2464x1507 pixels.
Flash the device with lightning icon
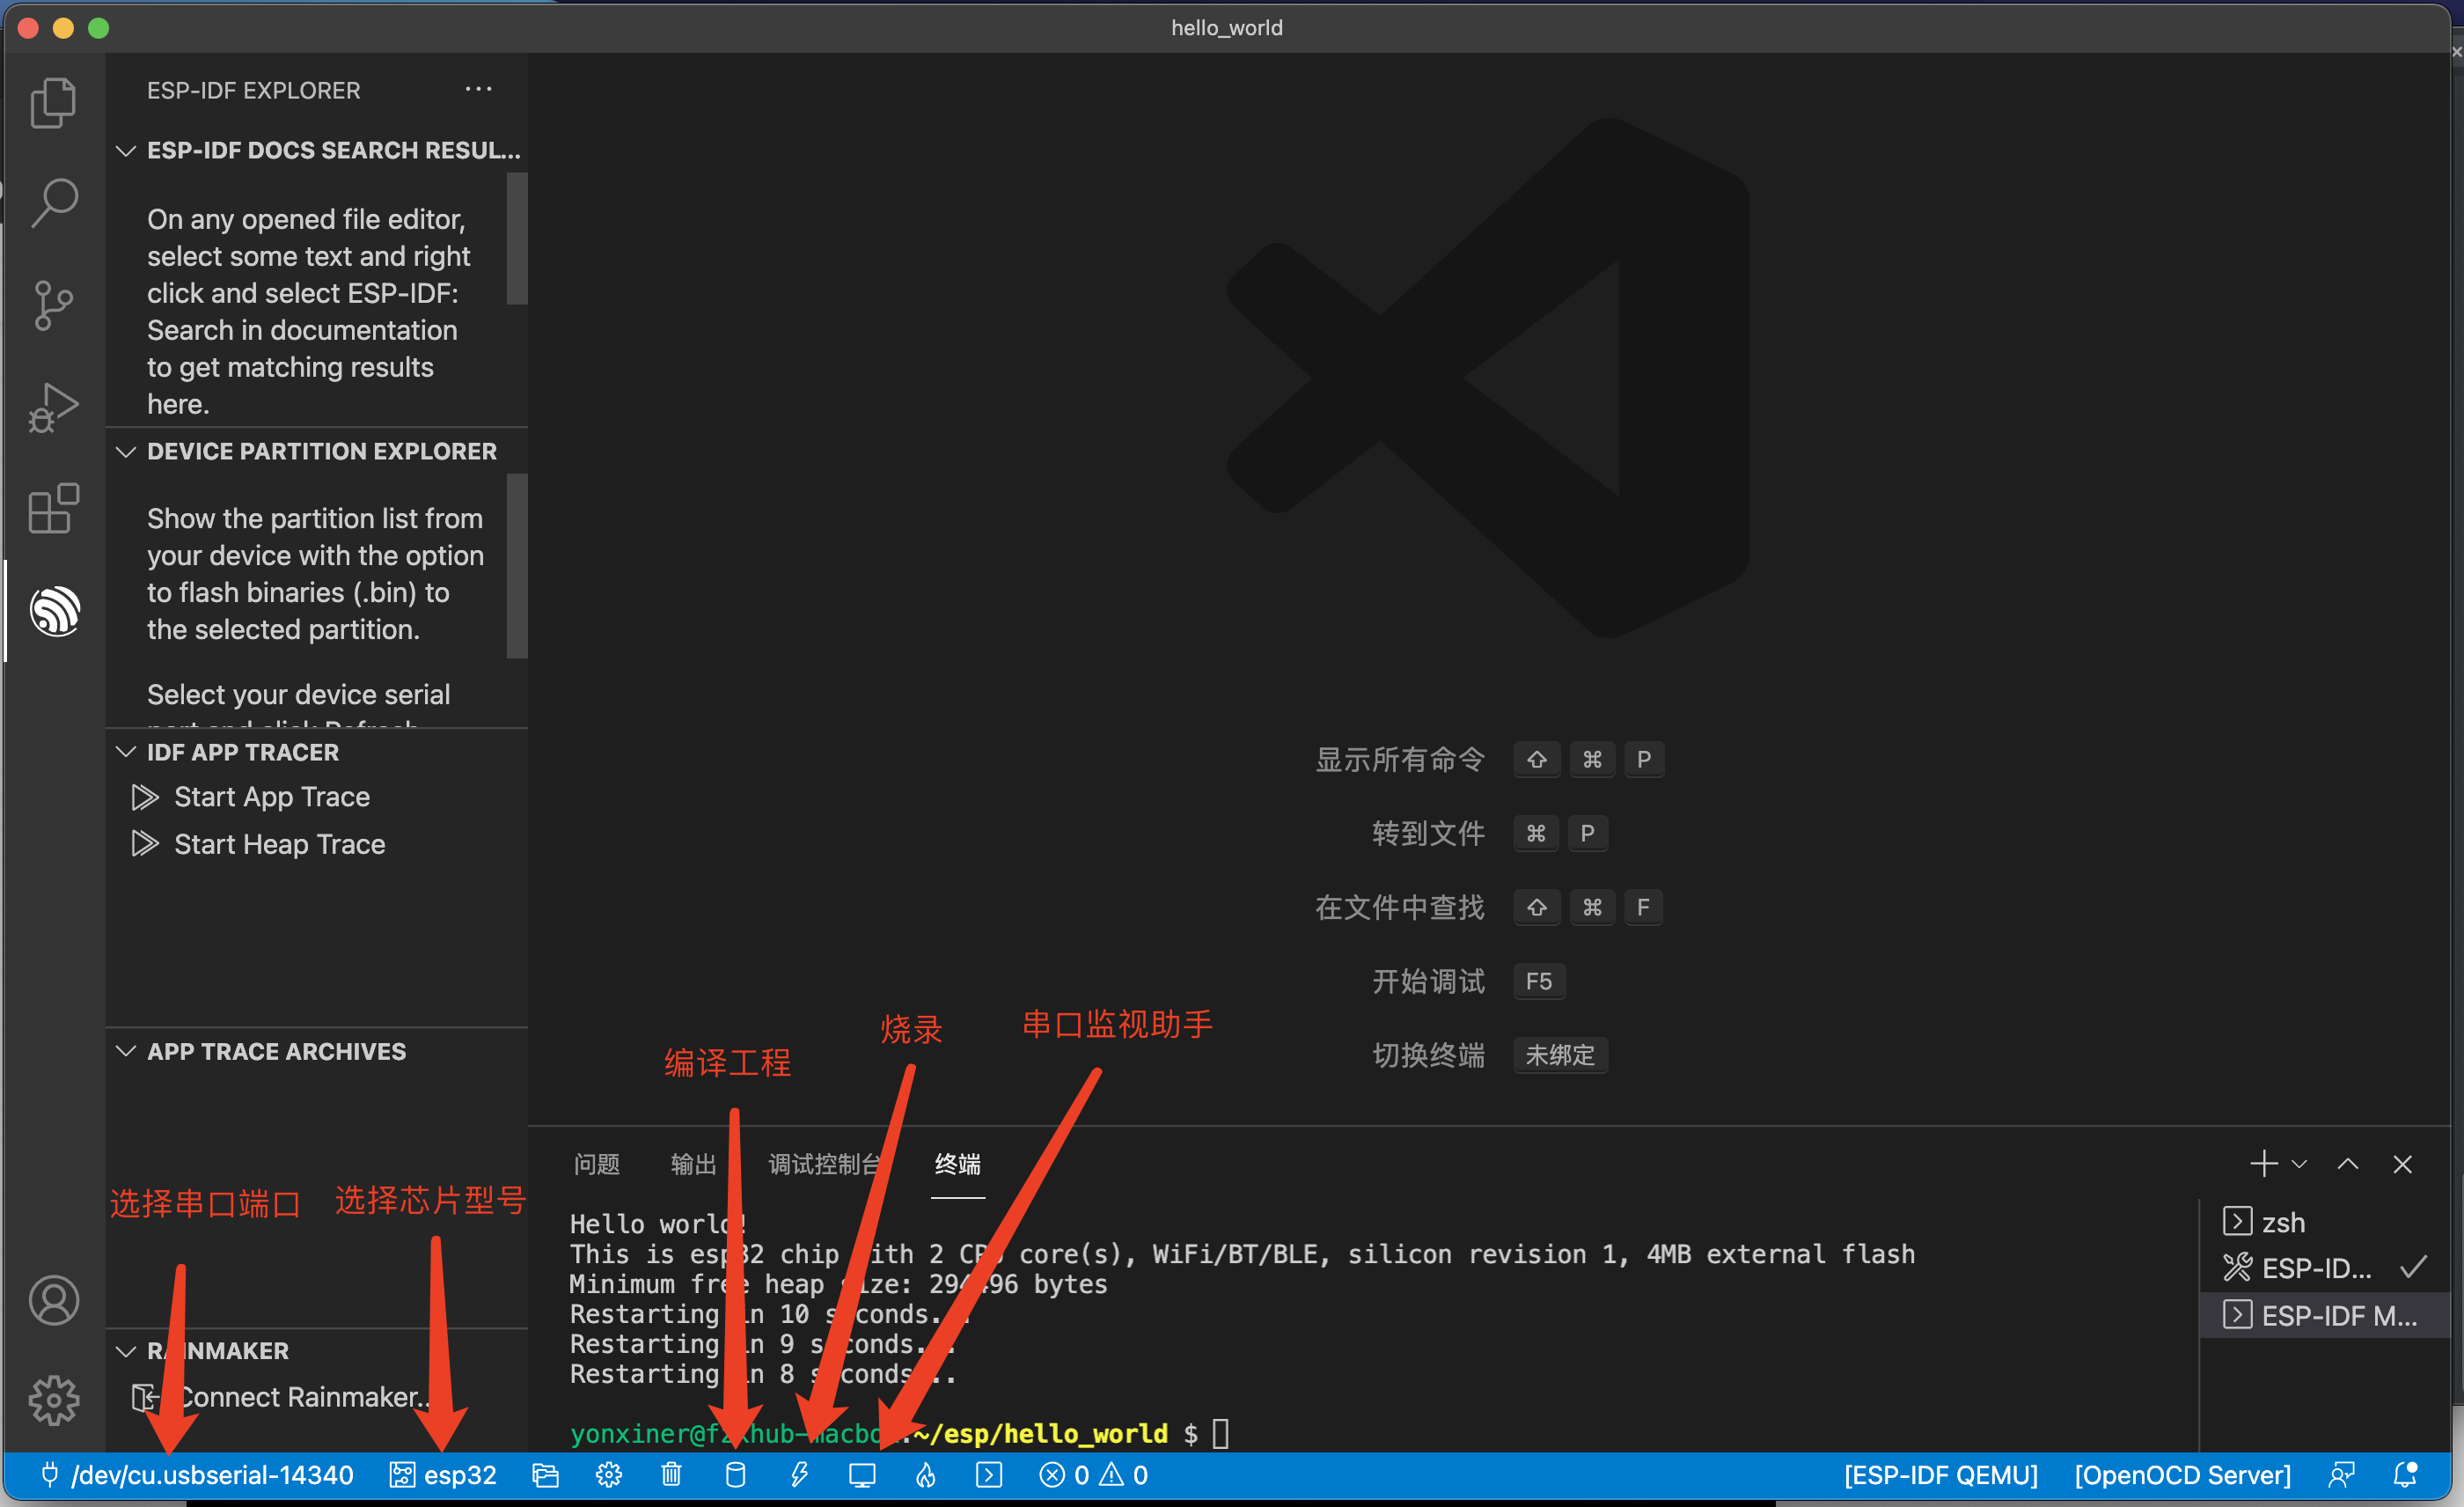[798, 1474]
